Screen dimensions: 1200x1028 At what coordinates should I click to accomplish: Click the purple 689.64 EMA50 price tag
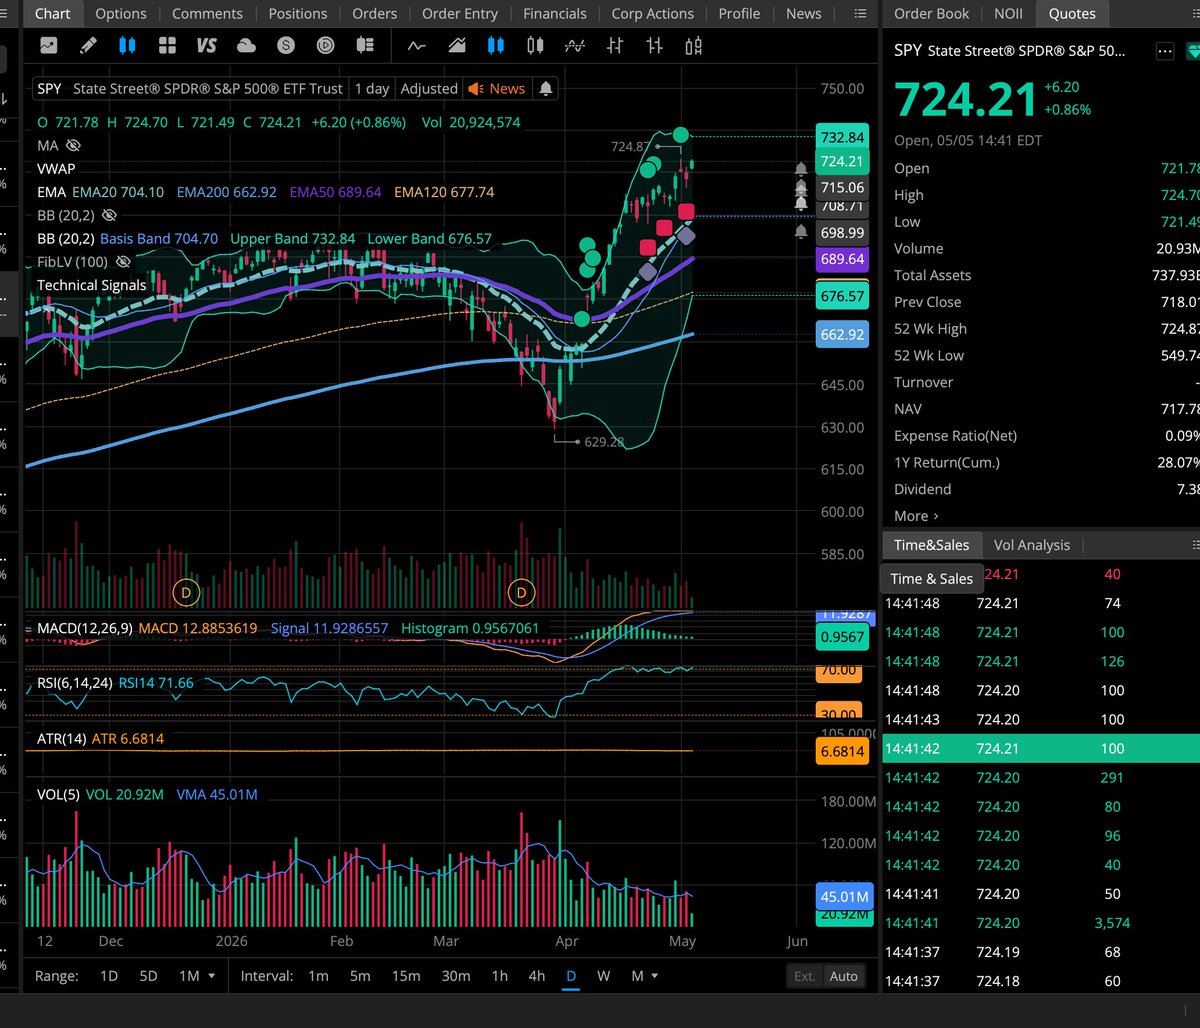[842, 259]
